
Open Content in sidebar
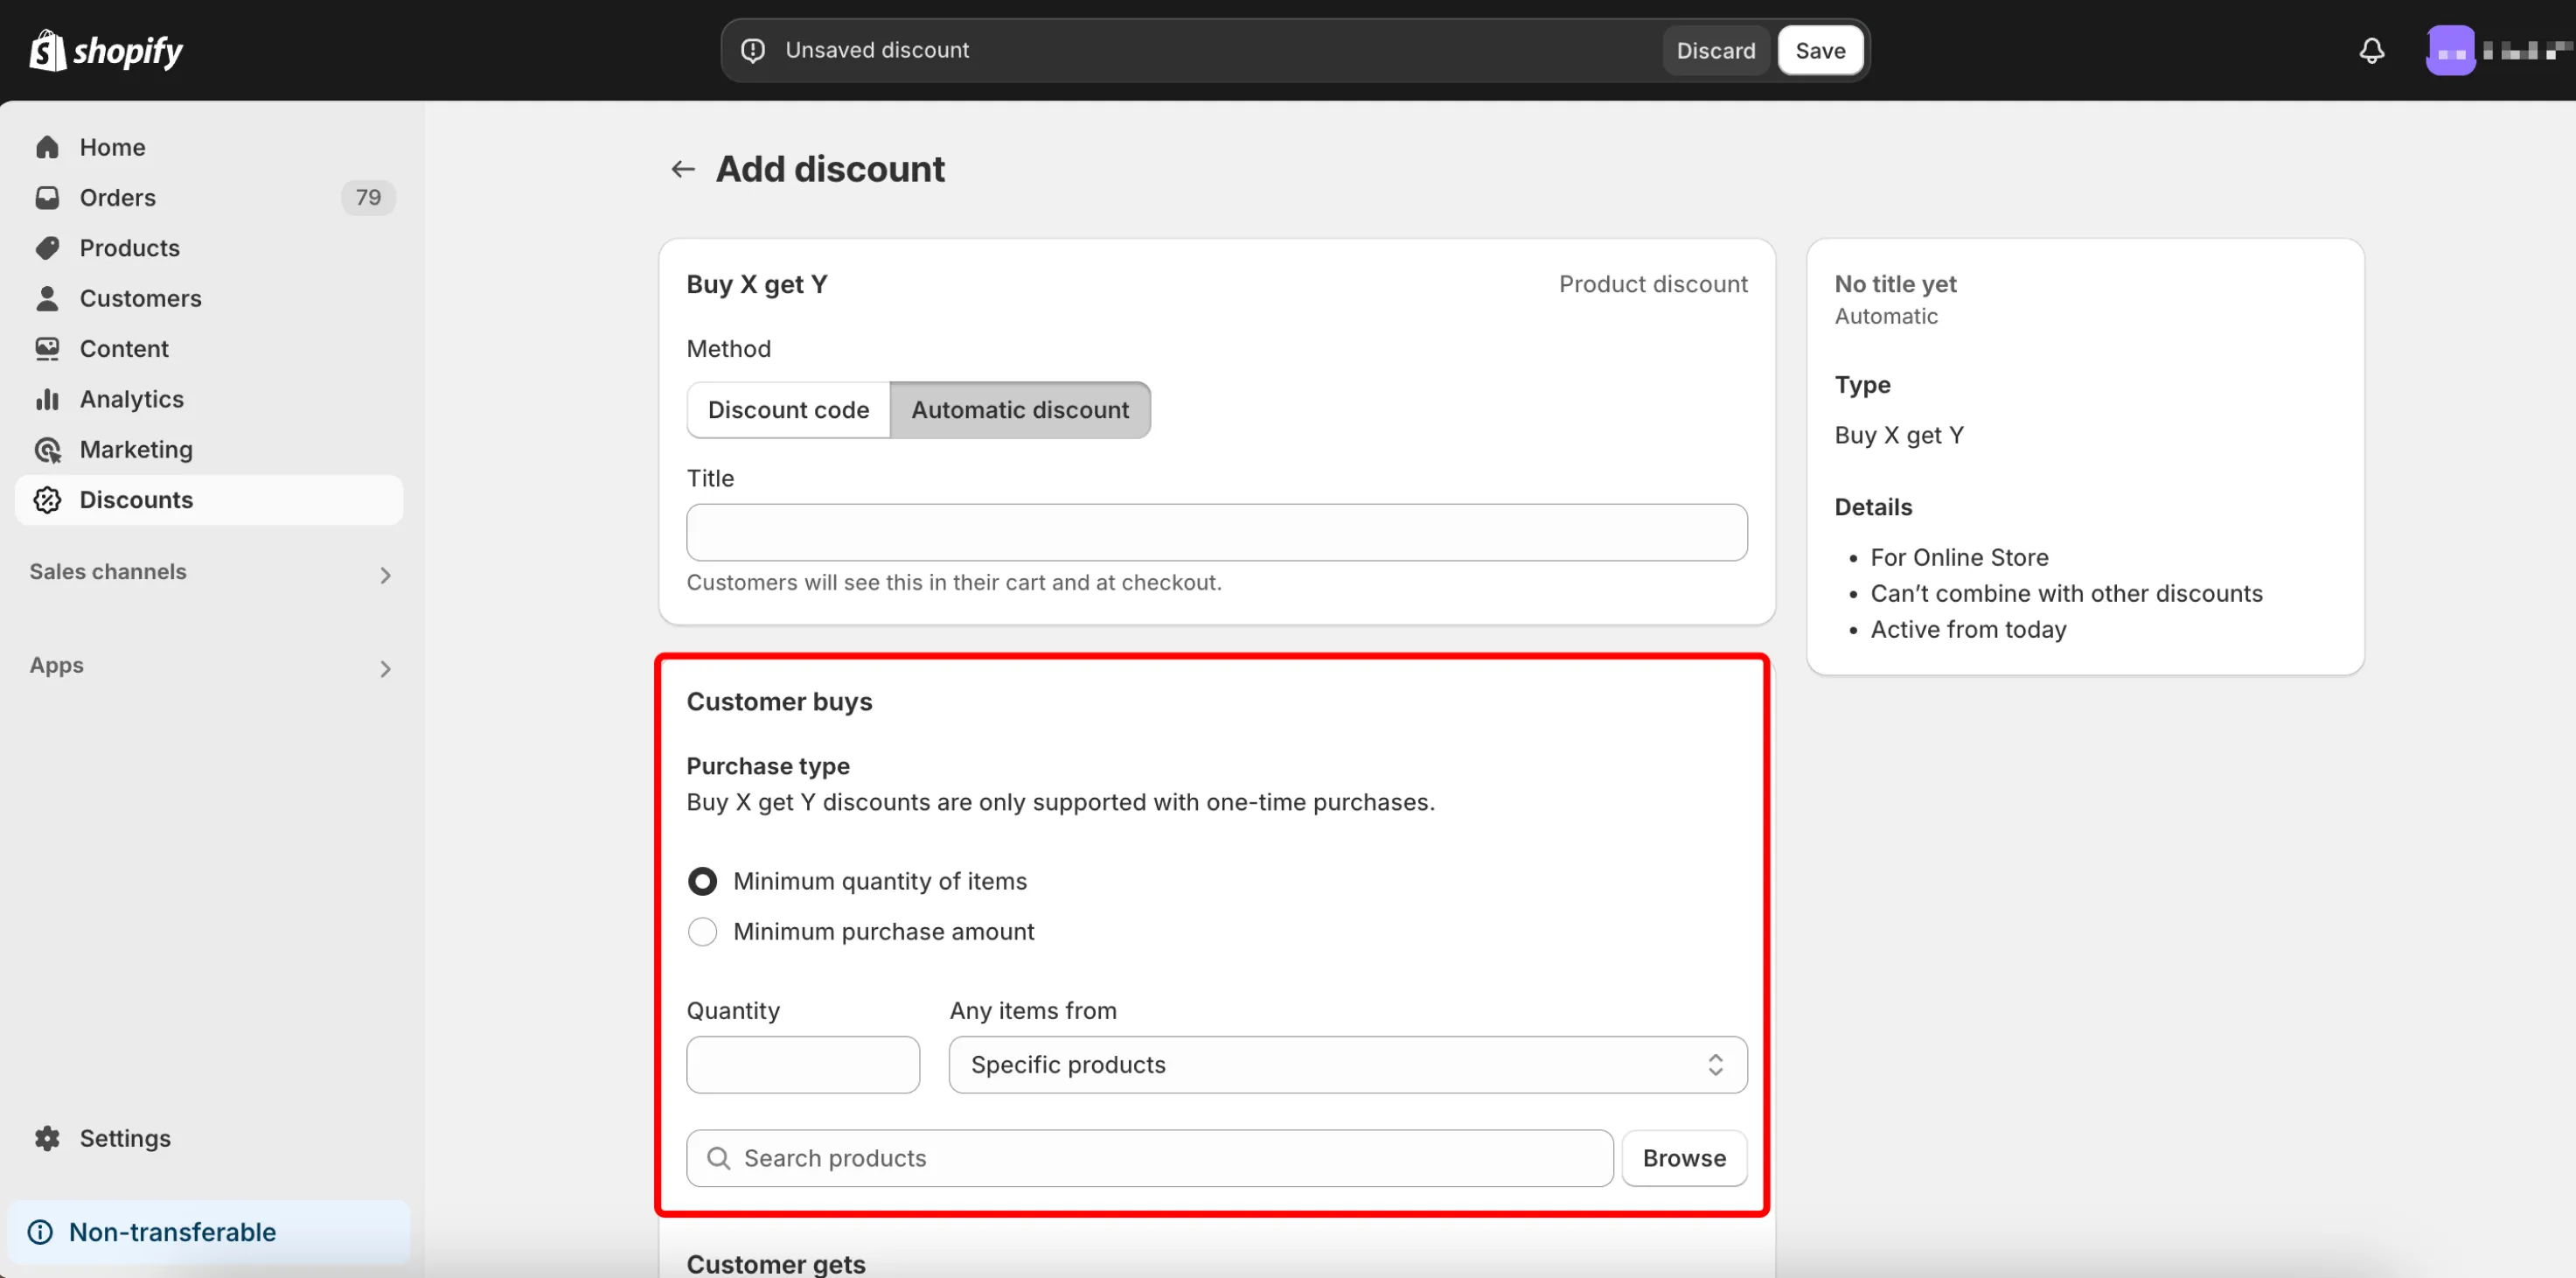tap(209, 348)
